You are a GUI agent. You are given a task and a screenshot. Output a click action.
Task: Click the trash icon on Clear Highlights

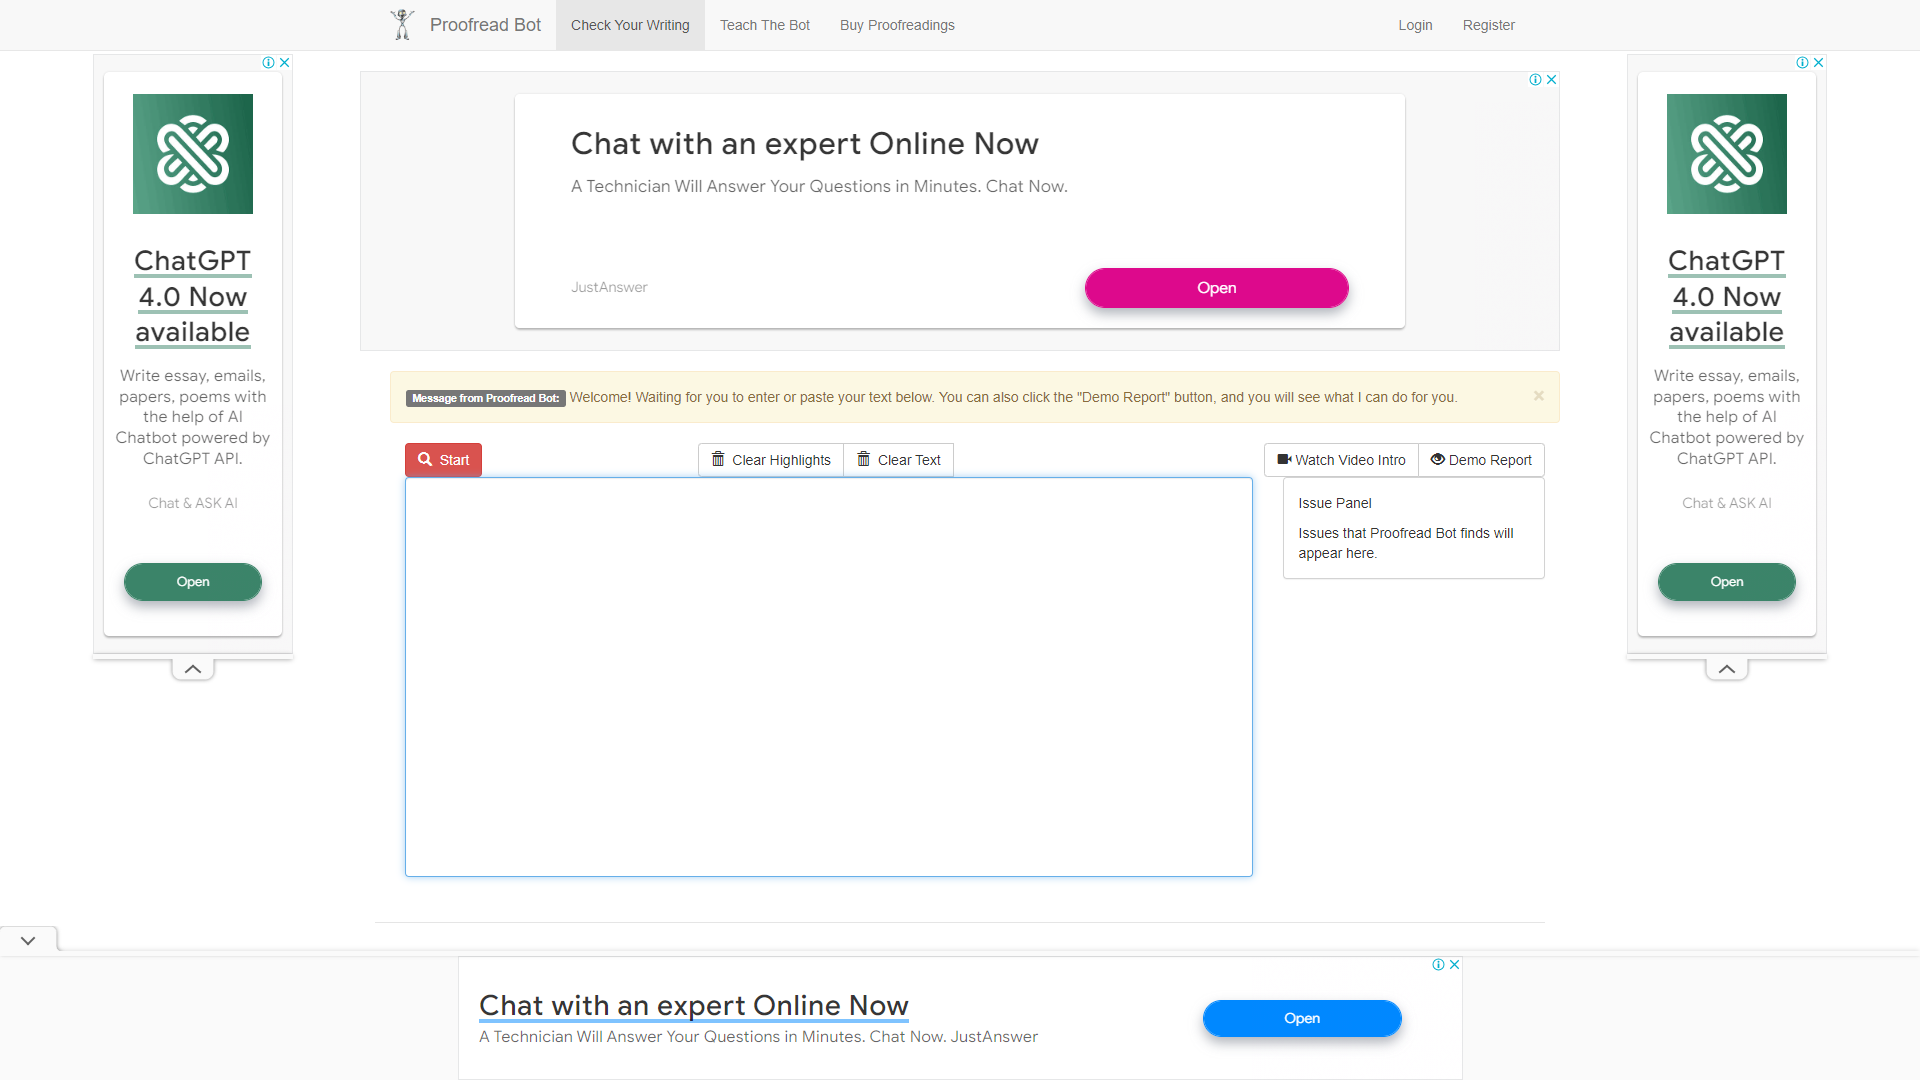click(x=717, y=460)
